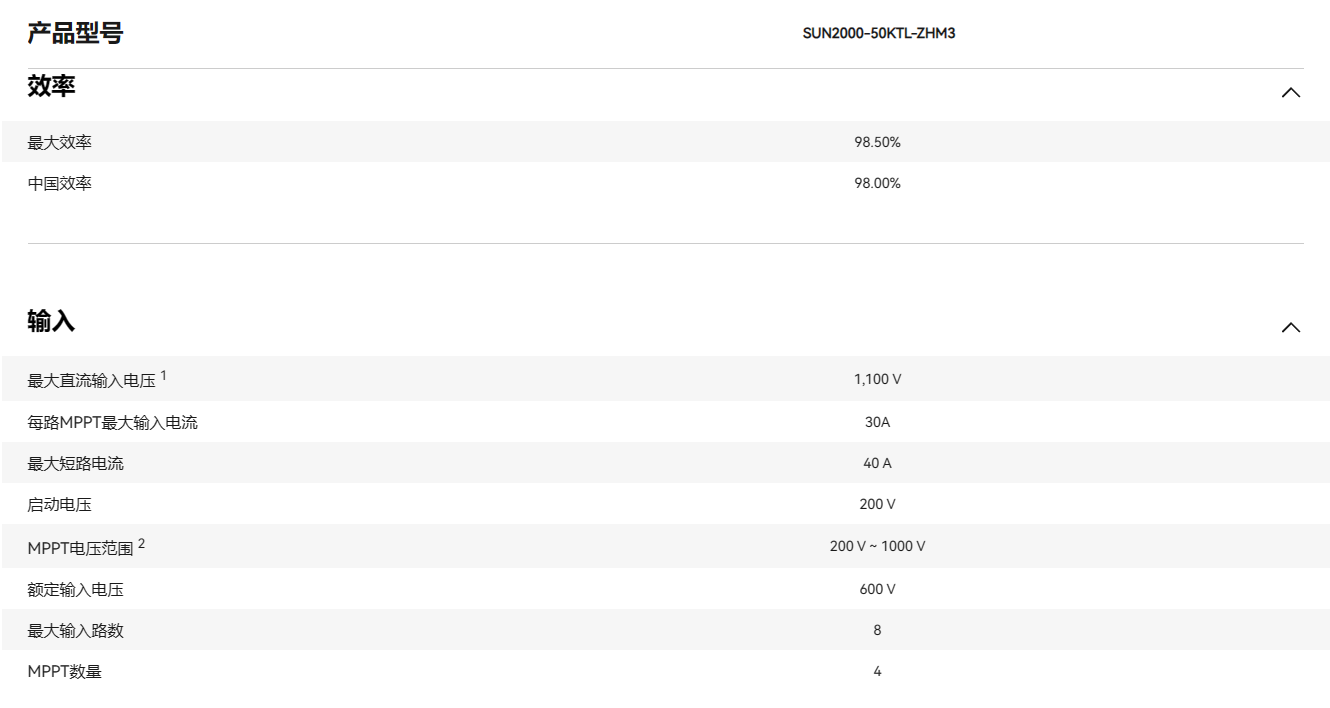
Task: Click the 1,100 V value
Action: point(877,380)
